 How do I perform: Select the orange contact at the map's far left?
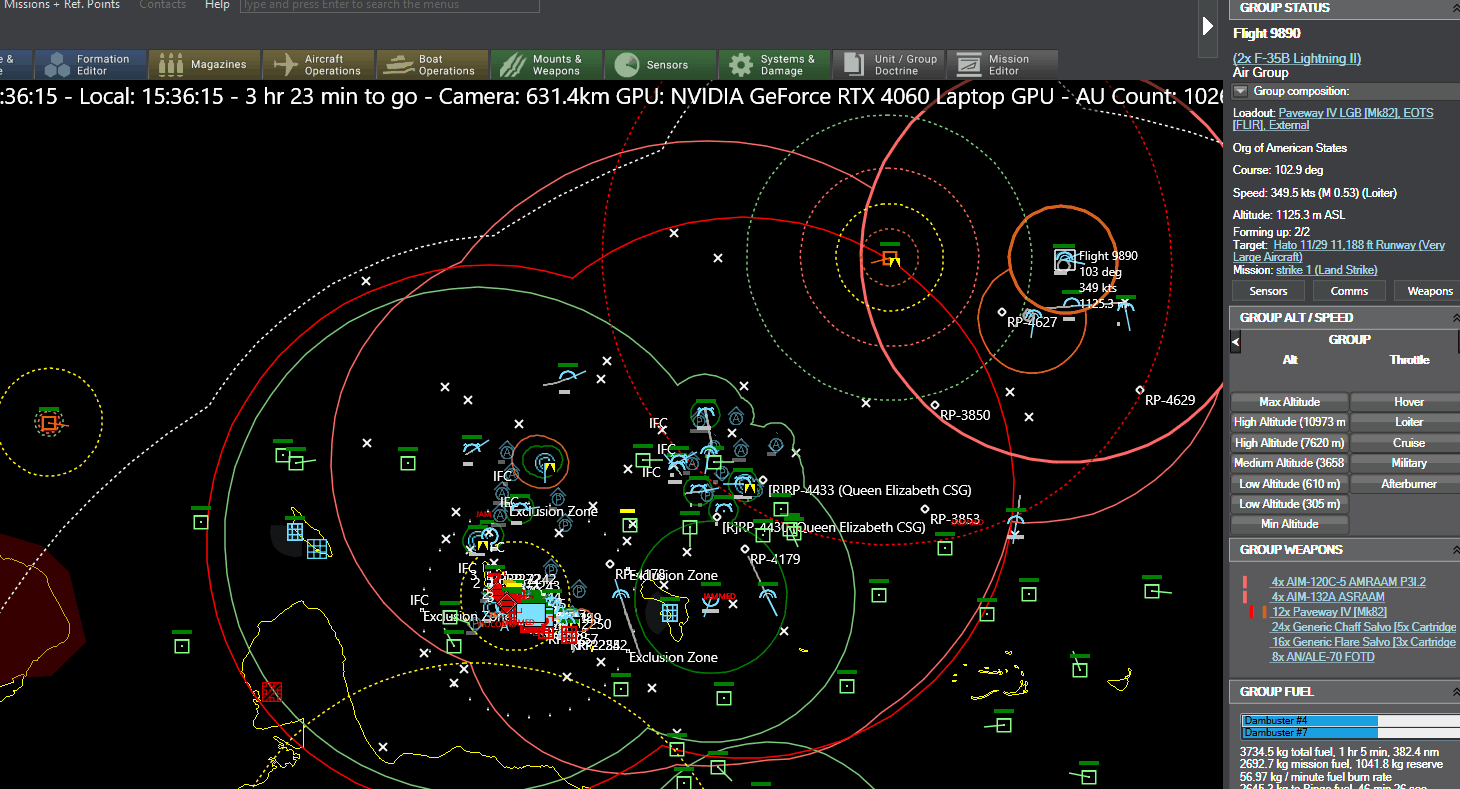(48, 423)
